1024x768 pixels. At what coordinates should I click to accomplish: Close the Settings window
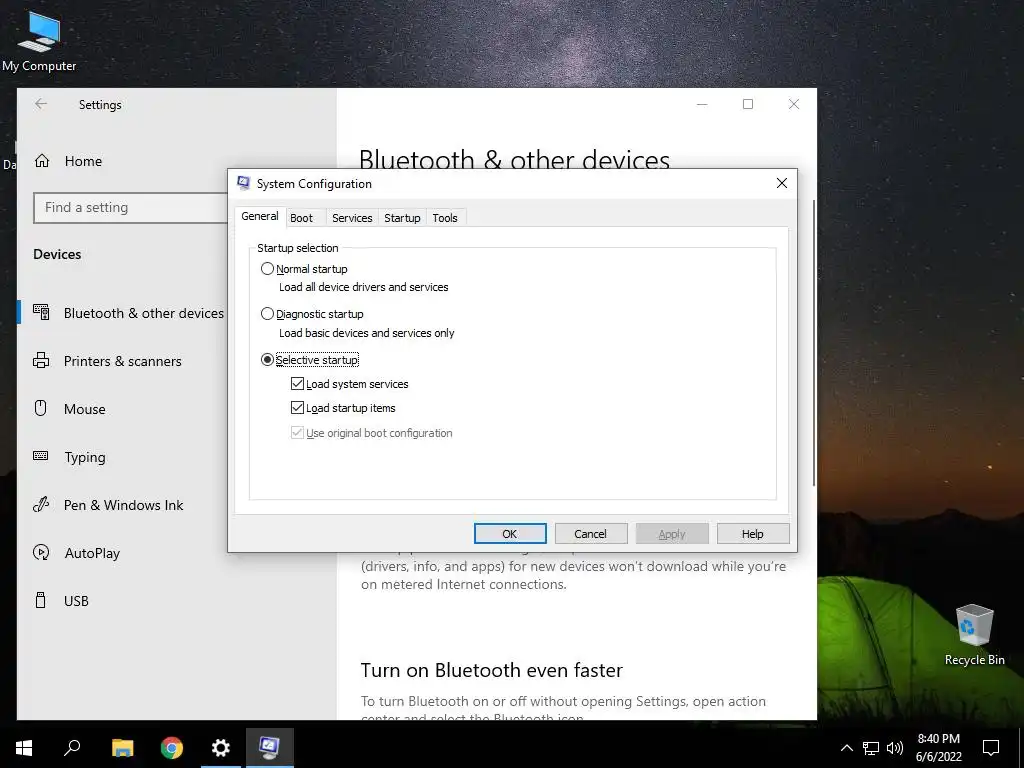tap(793, 104)
